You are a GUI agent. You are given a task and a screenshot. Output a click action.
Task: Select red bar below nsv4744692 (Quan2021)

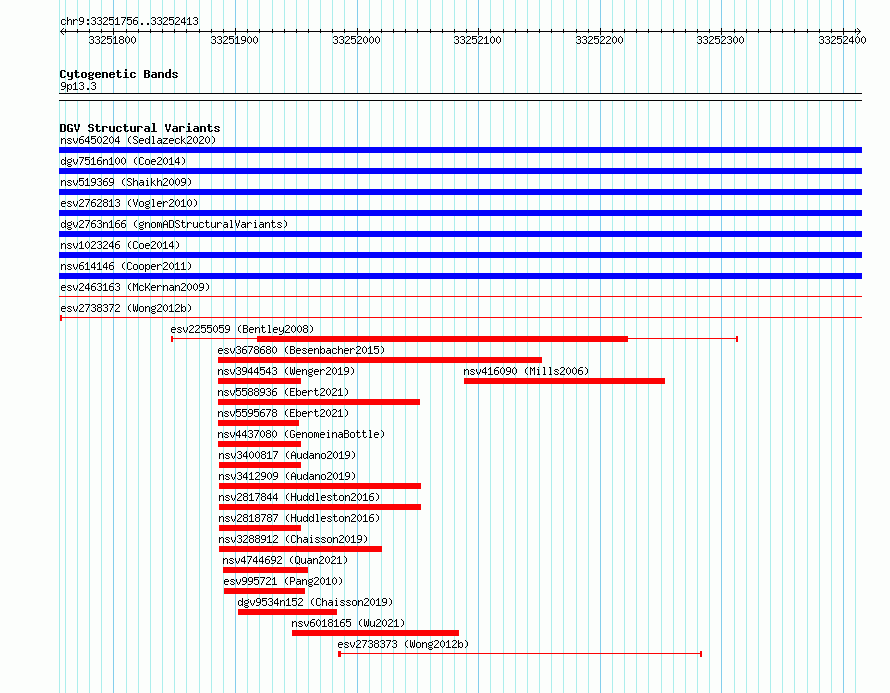click(x=266, y=570)
